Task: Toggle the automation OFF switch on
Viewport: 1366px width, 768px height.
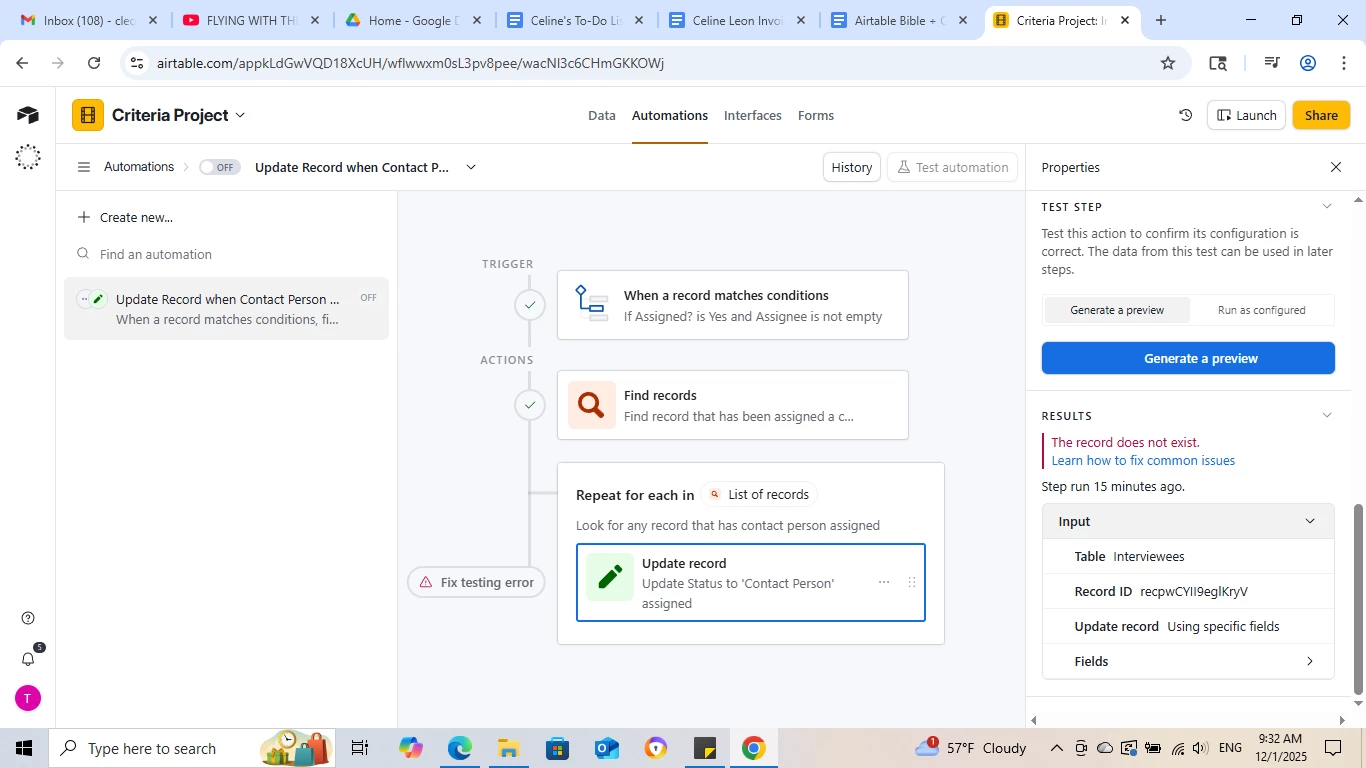Action: tap(219, 167)
